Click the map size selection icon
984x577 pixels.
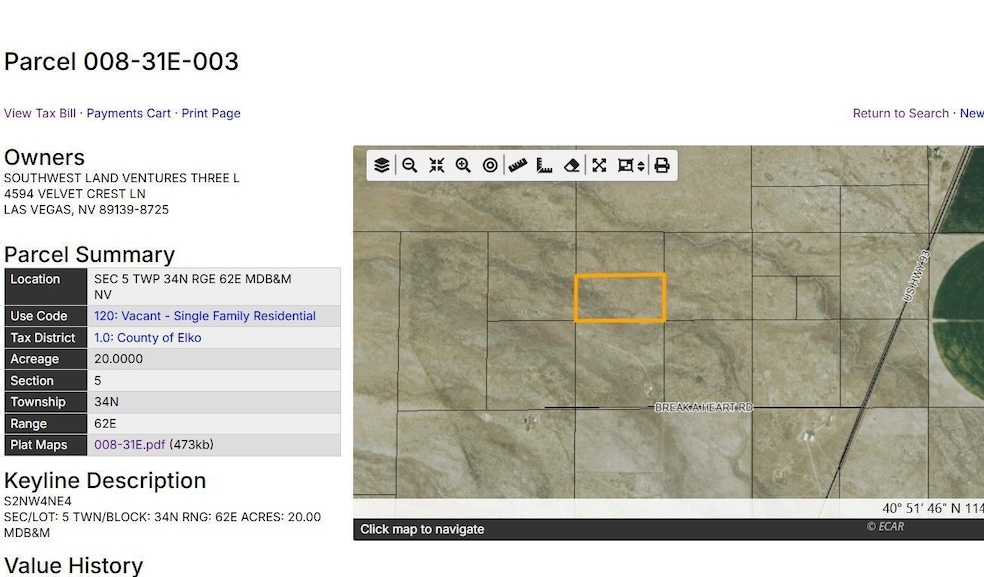[626, 166]
